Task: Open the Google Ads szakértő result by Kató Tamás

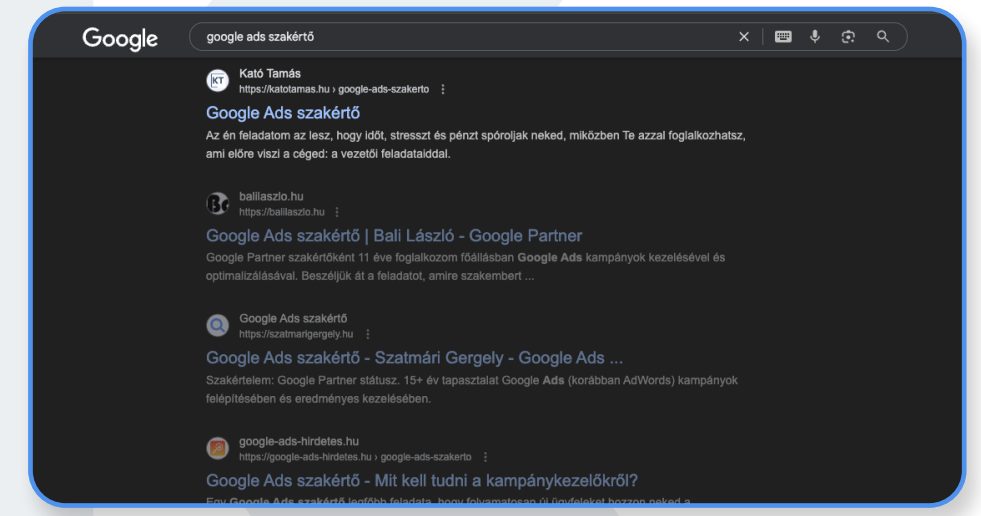Action: 283,113
